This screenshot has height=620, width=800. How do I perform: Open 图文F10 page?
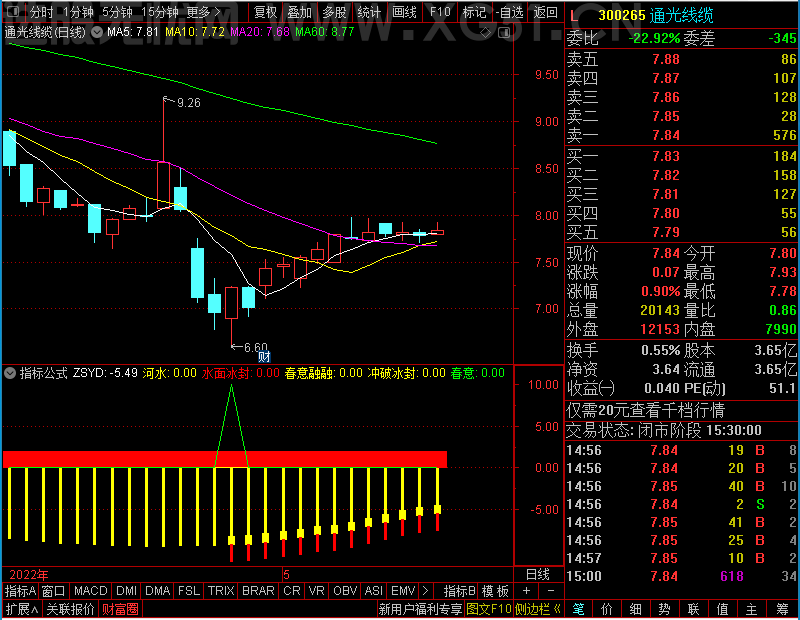pos(488,609)
